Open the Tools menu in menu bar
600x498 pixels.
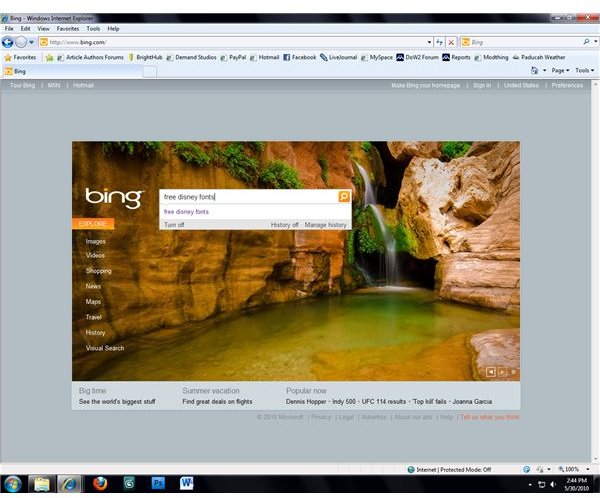coord(93,29)
